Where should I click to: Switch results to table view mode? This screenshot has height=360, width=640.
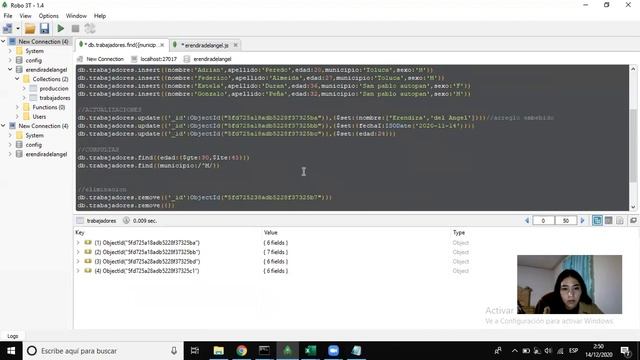coord(609,220)
